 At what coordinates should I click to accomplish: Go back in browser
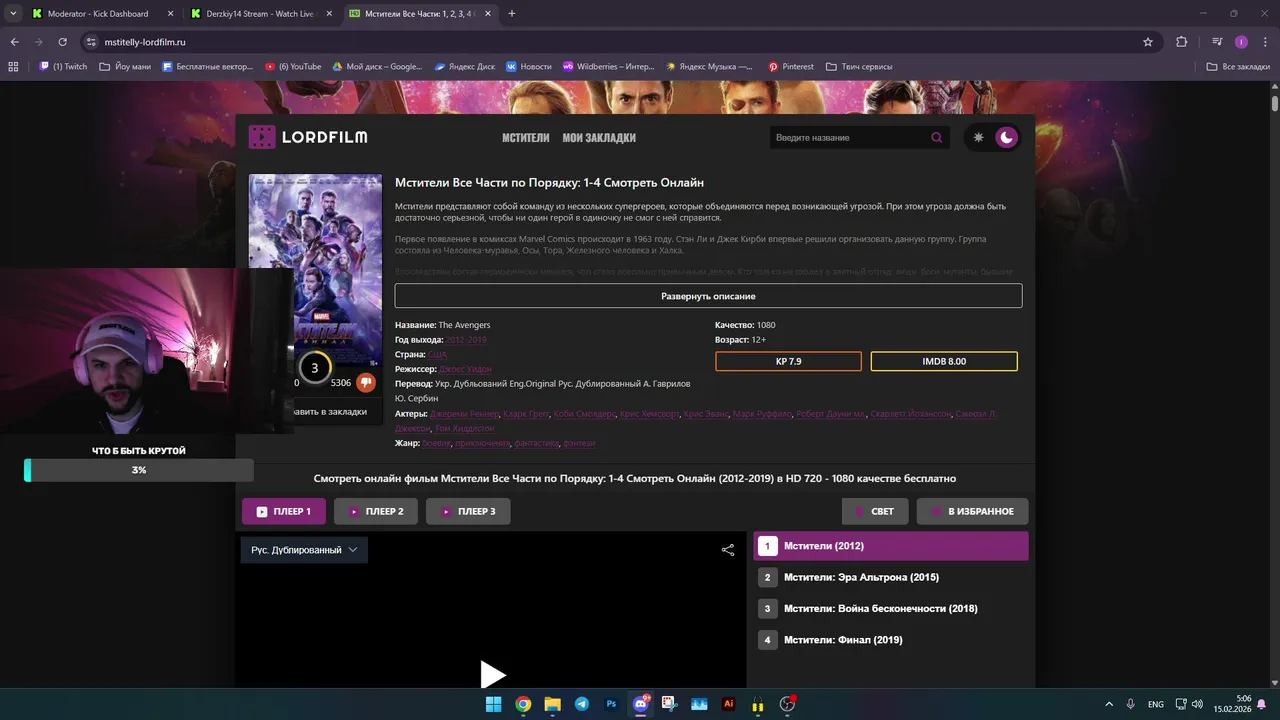click(14, 42)
